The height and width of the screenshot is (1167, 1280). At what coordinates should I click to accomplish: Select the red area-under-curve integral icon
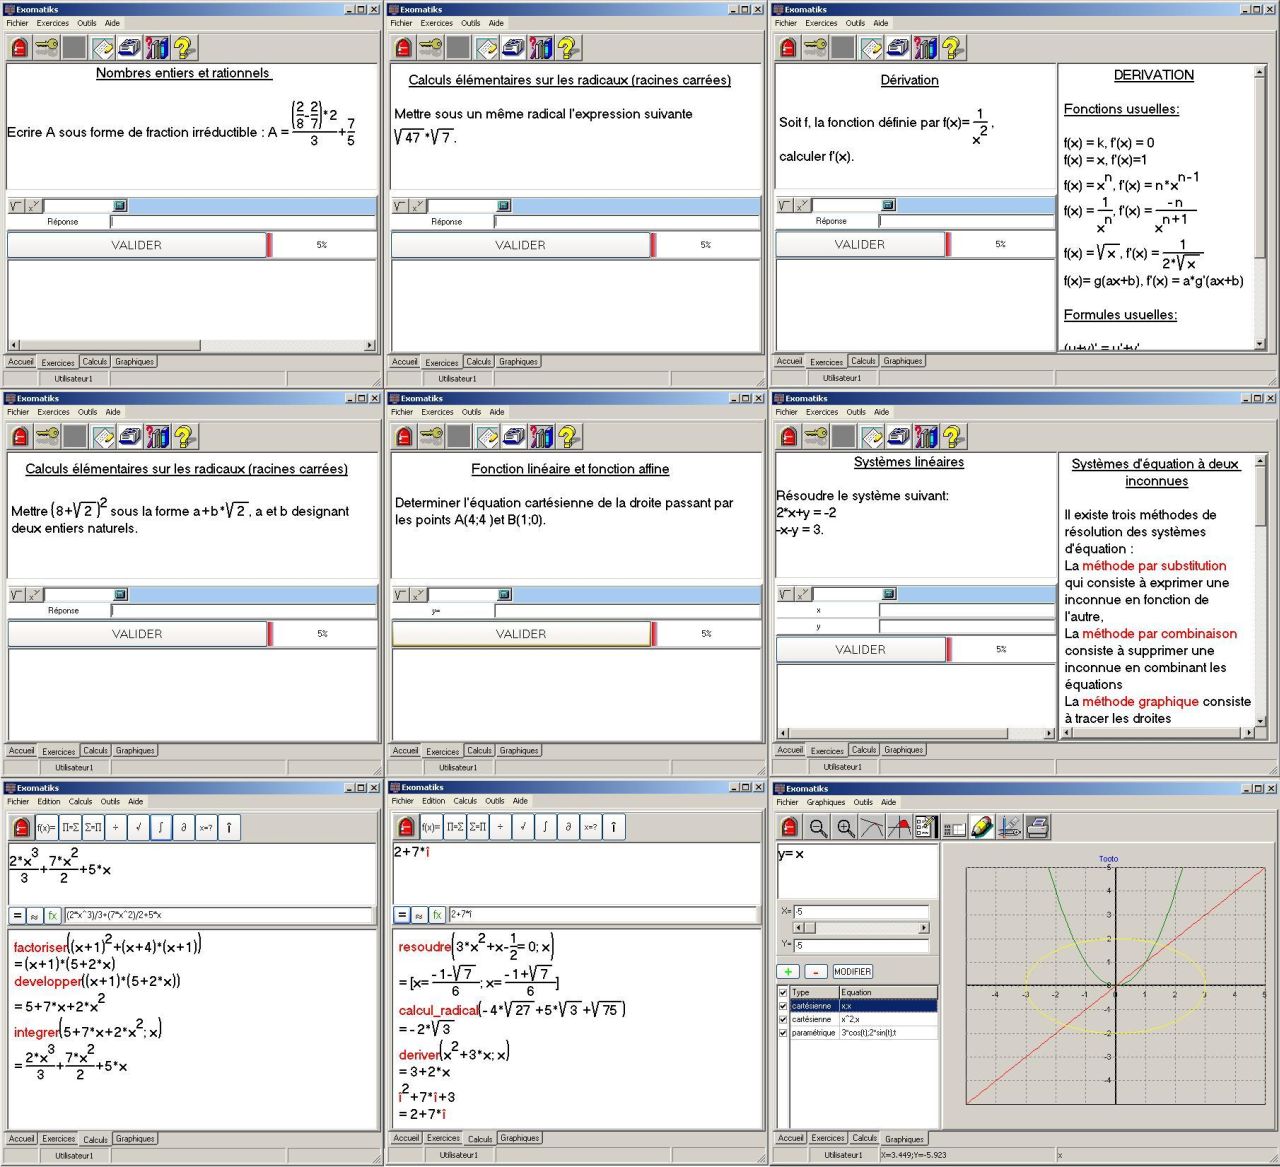tap(899, 827)
